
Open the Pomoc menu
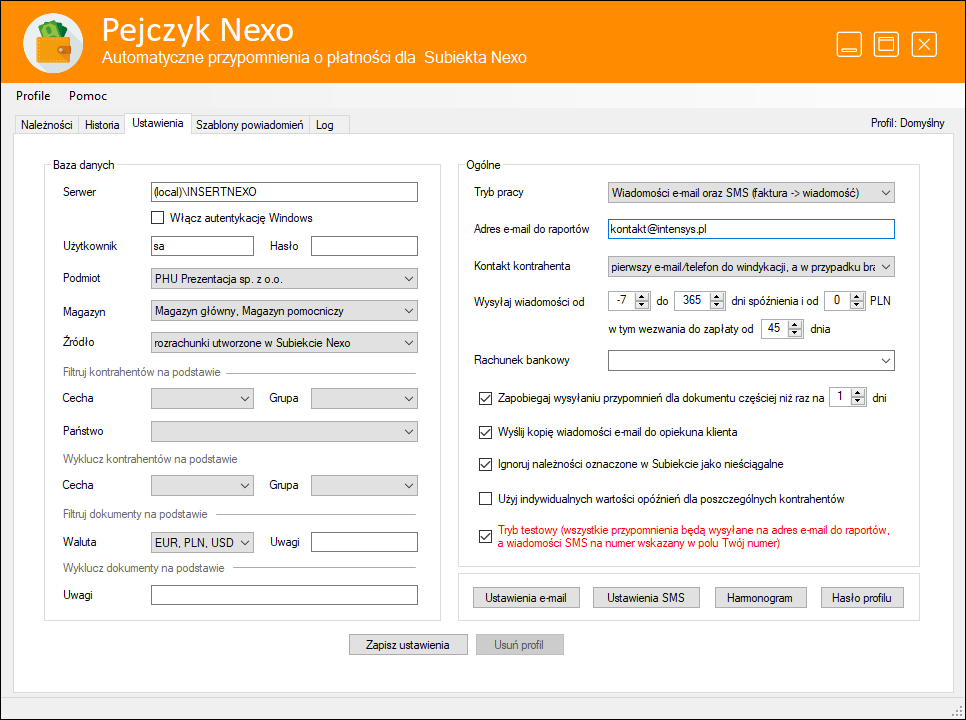(87, 95)
